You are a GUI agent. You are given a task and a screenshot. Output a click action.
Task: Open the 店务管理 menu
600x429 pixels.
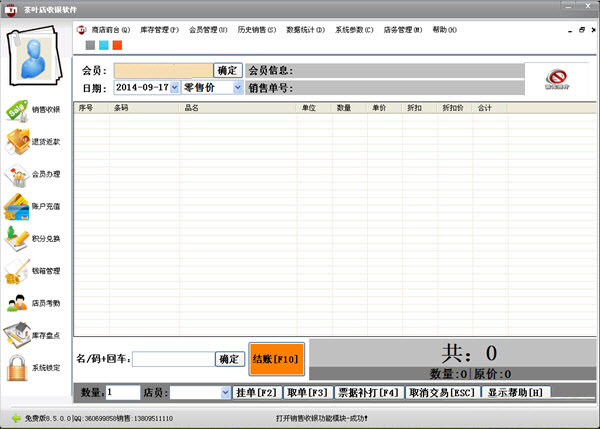[403, 30]
